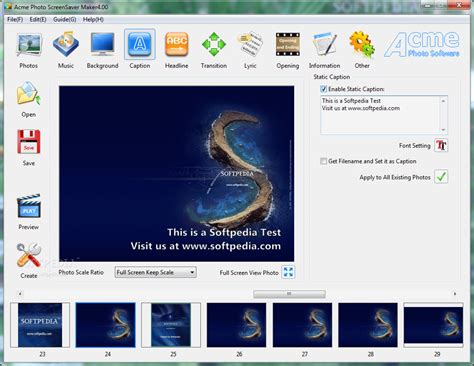The image size is (474, 366).
Task: Select photo thumbnail 29
Action: coord(433,325)
